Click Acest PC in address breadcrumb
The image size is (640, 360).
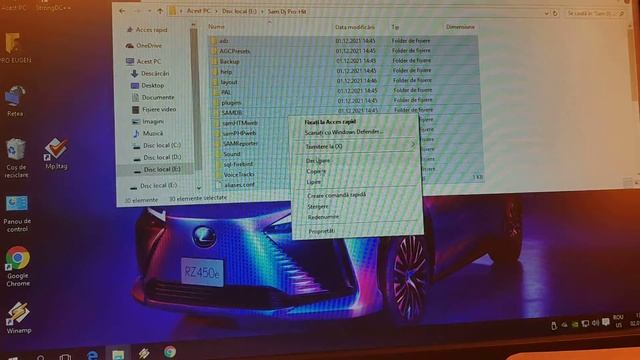point(198,11)
